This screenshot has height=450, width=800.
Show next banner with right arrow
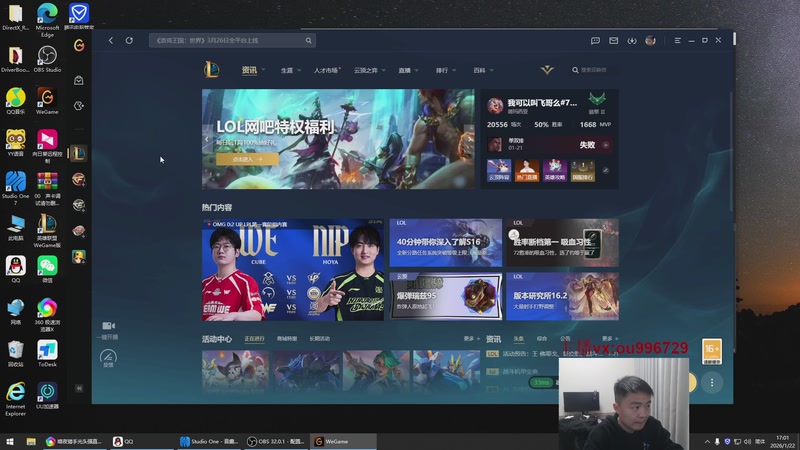coord(469,139)
